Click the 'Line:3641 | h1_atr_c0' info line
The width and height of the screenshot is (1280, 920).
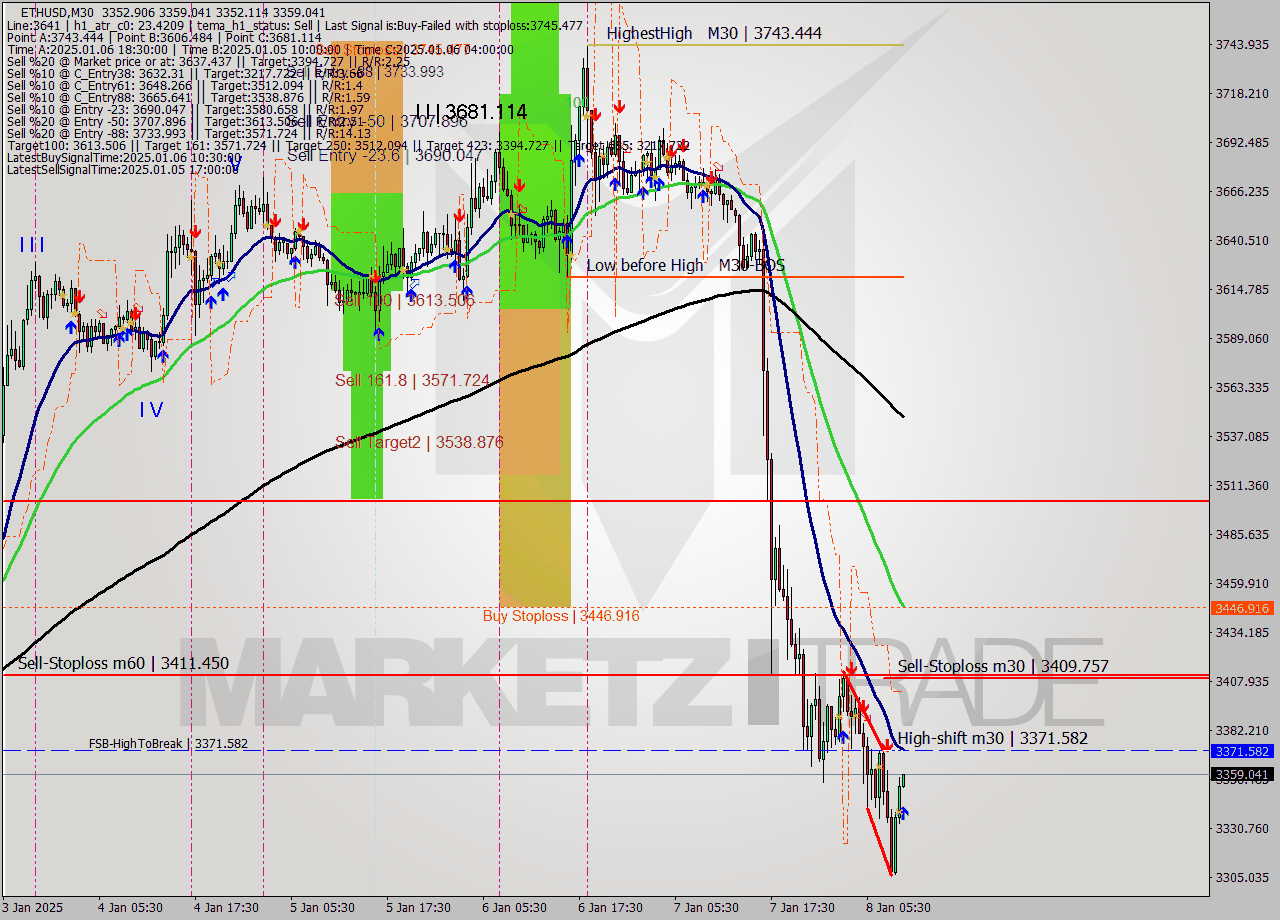[295, 25]
